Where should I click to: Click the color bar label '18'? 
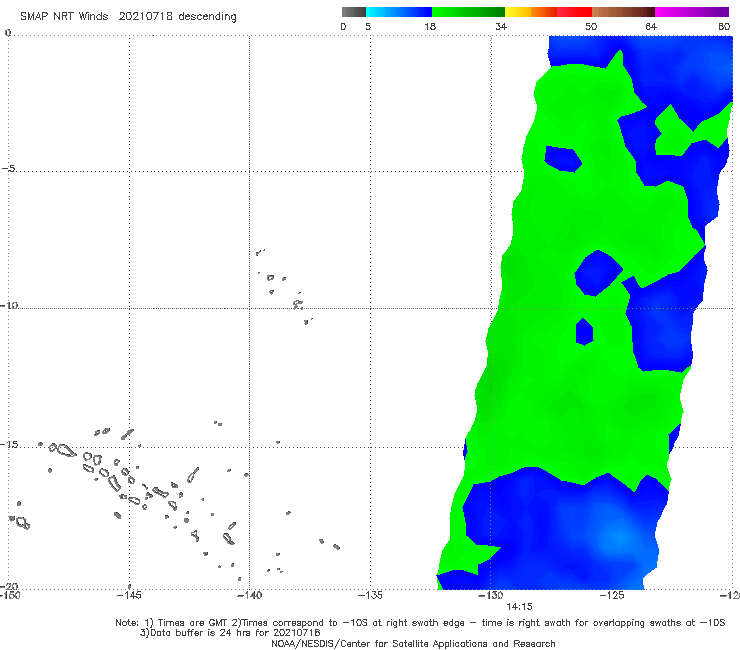tap(430, 26)
